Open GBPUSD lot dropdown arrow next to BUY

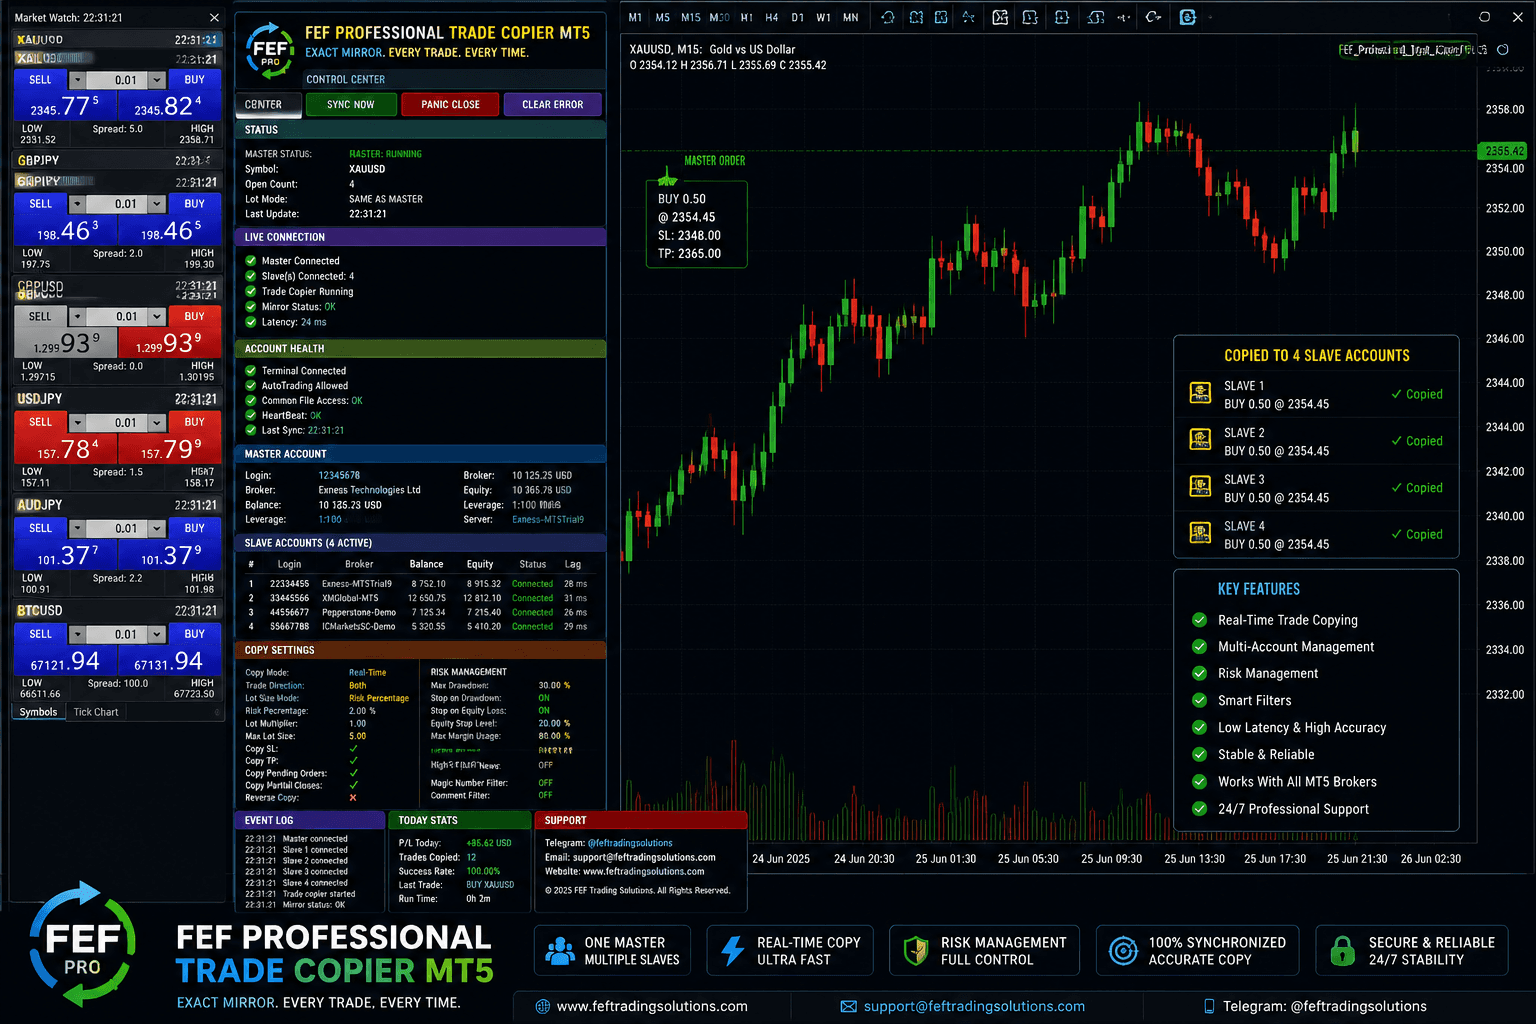156,316
